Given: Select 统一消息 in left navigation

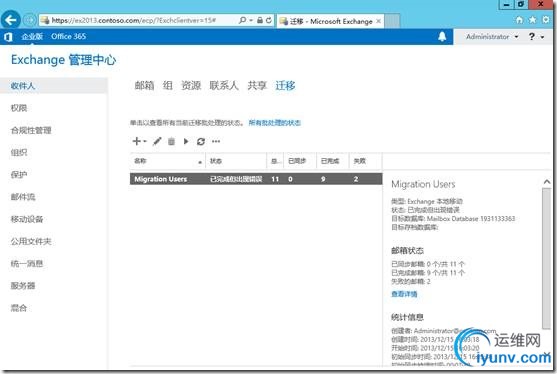Looking at the screenshot, I should [x=27, y=264].
